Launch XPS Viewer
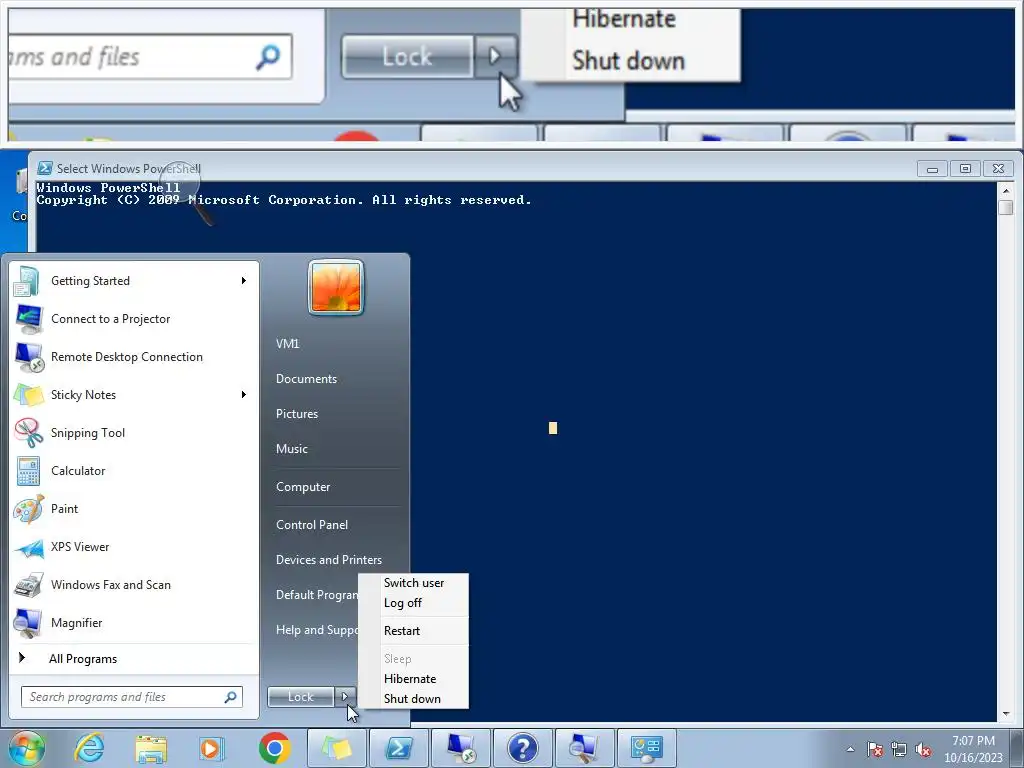 [134, 547]
